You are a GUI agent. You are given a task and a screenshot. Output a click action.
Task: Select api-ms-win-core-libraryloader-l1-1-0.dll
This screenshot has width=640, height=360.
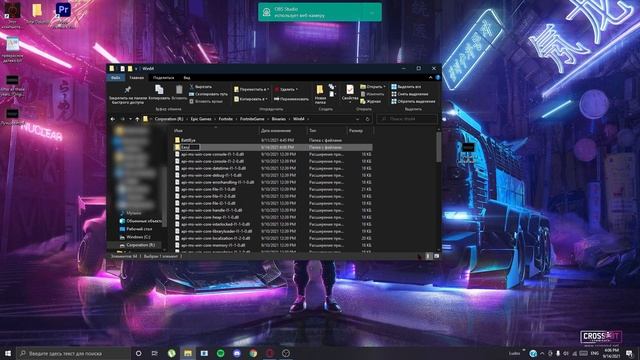tap(273, 231)
